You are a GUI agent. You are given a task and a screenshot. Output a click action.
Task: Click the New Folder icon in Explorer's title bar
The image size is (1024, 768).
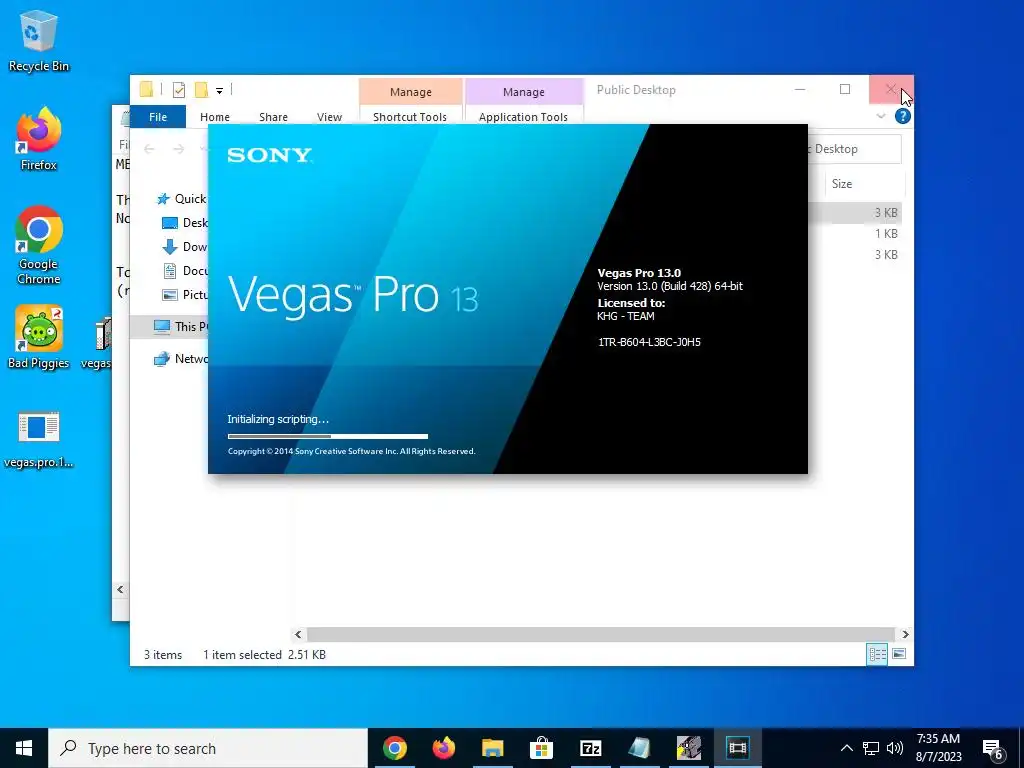[202, 89]
